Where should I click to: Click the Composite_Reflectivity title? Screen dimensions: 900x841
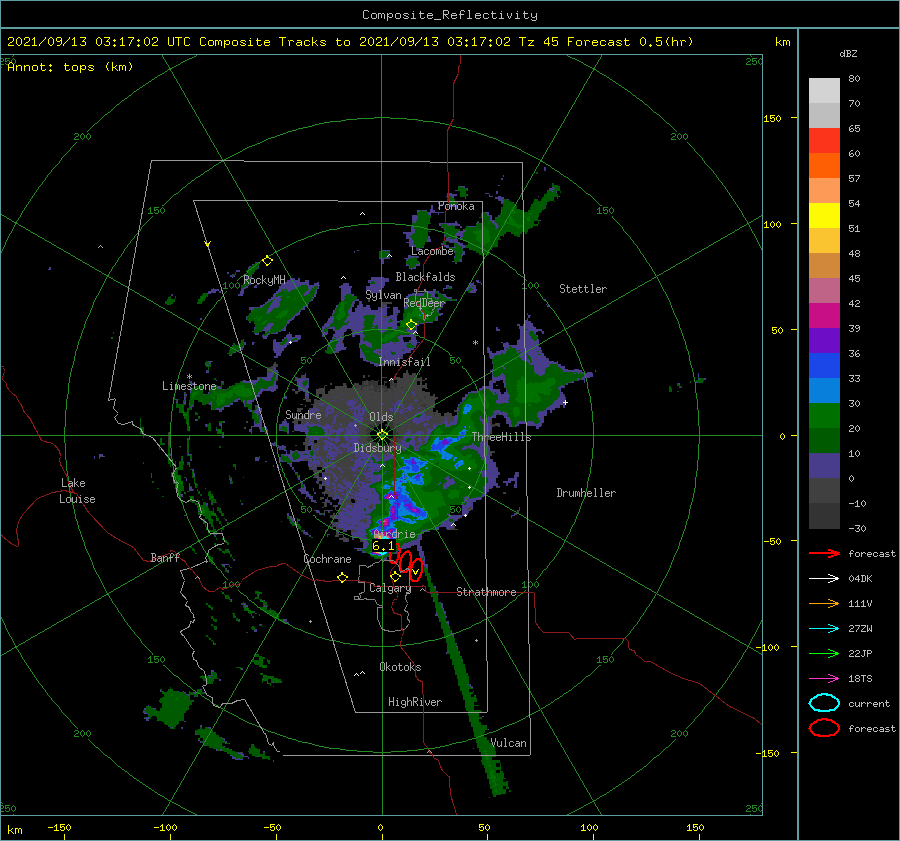point(450,15)
